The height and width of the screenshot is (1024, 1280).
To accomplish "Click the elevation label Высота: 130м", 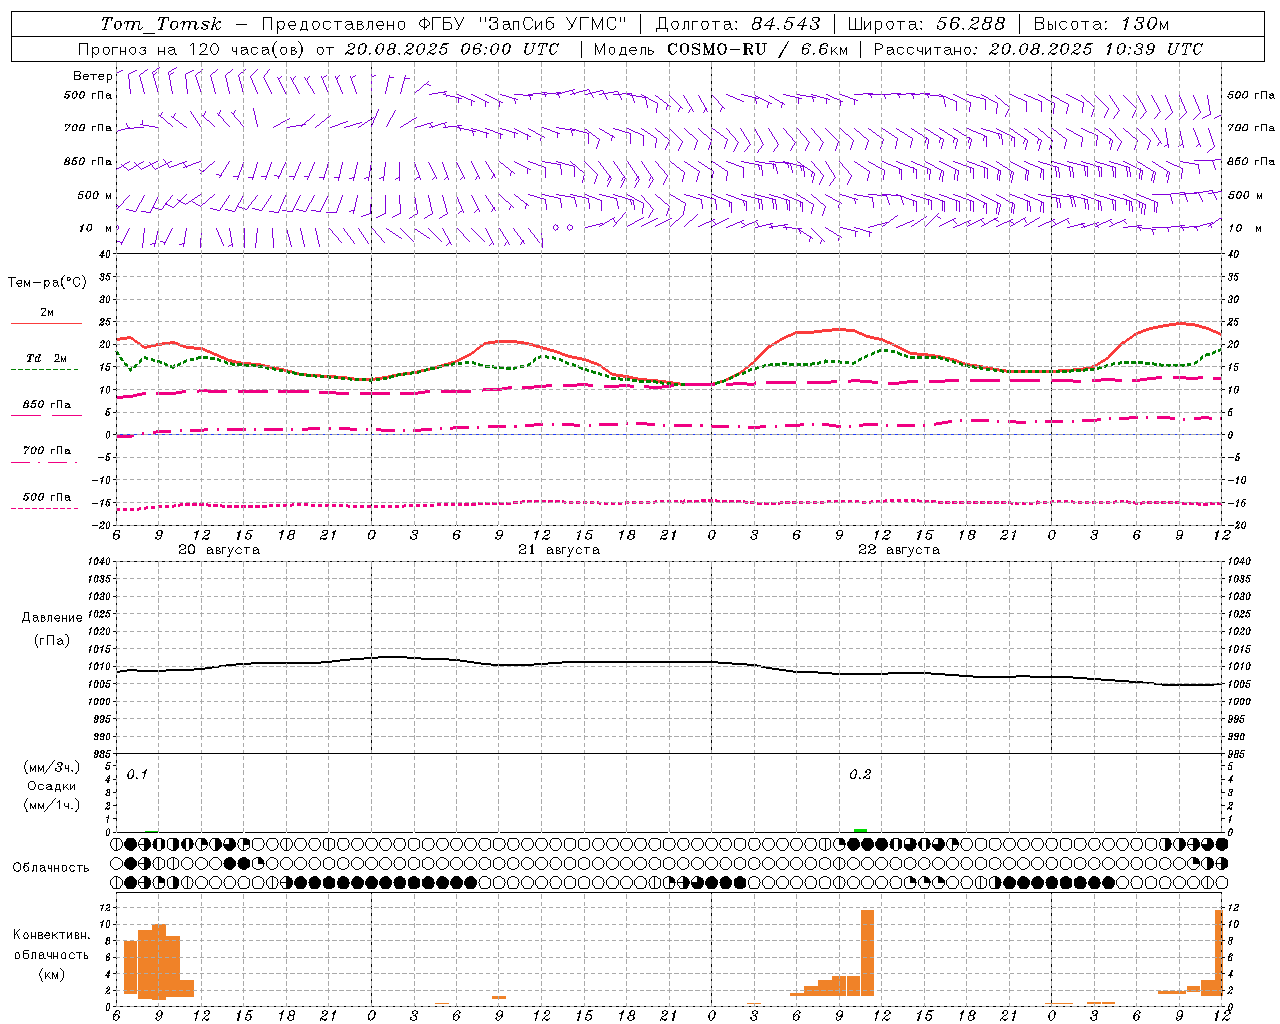I will tap(1100, 24).
